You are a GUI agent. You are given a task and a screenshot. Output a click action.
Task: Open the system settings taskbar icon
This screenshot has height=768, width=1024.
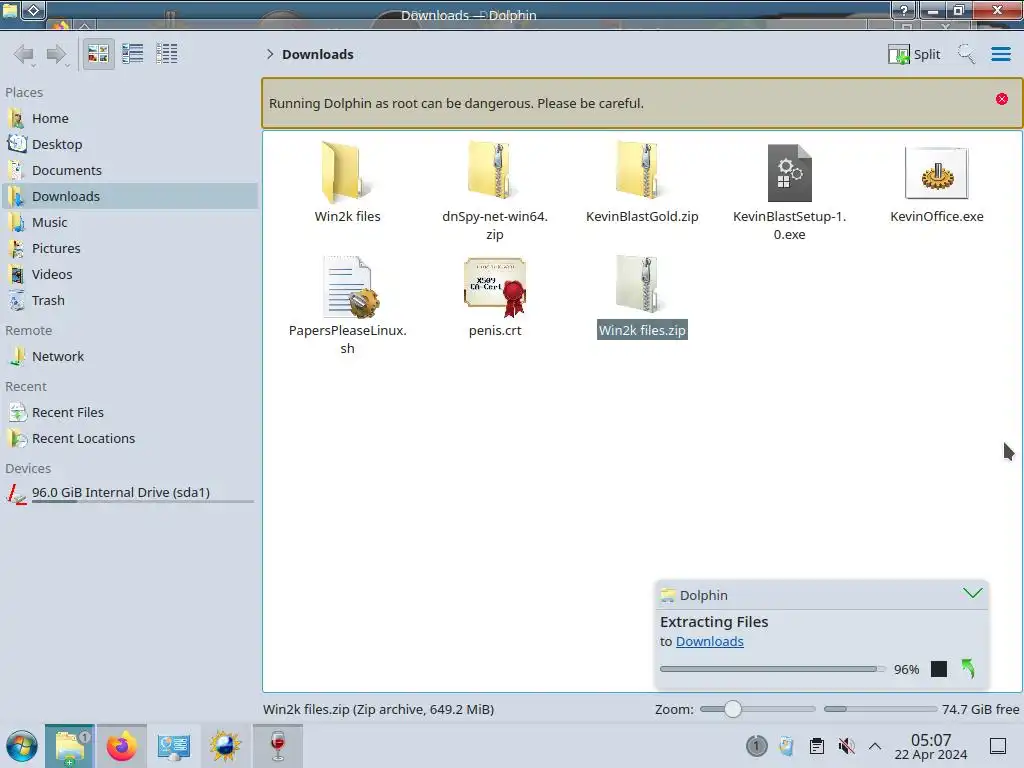(x=173, y=746)
